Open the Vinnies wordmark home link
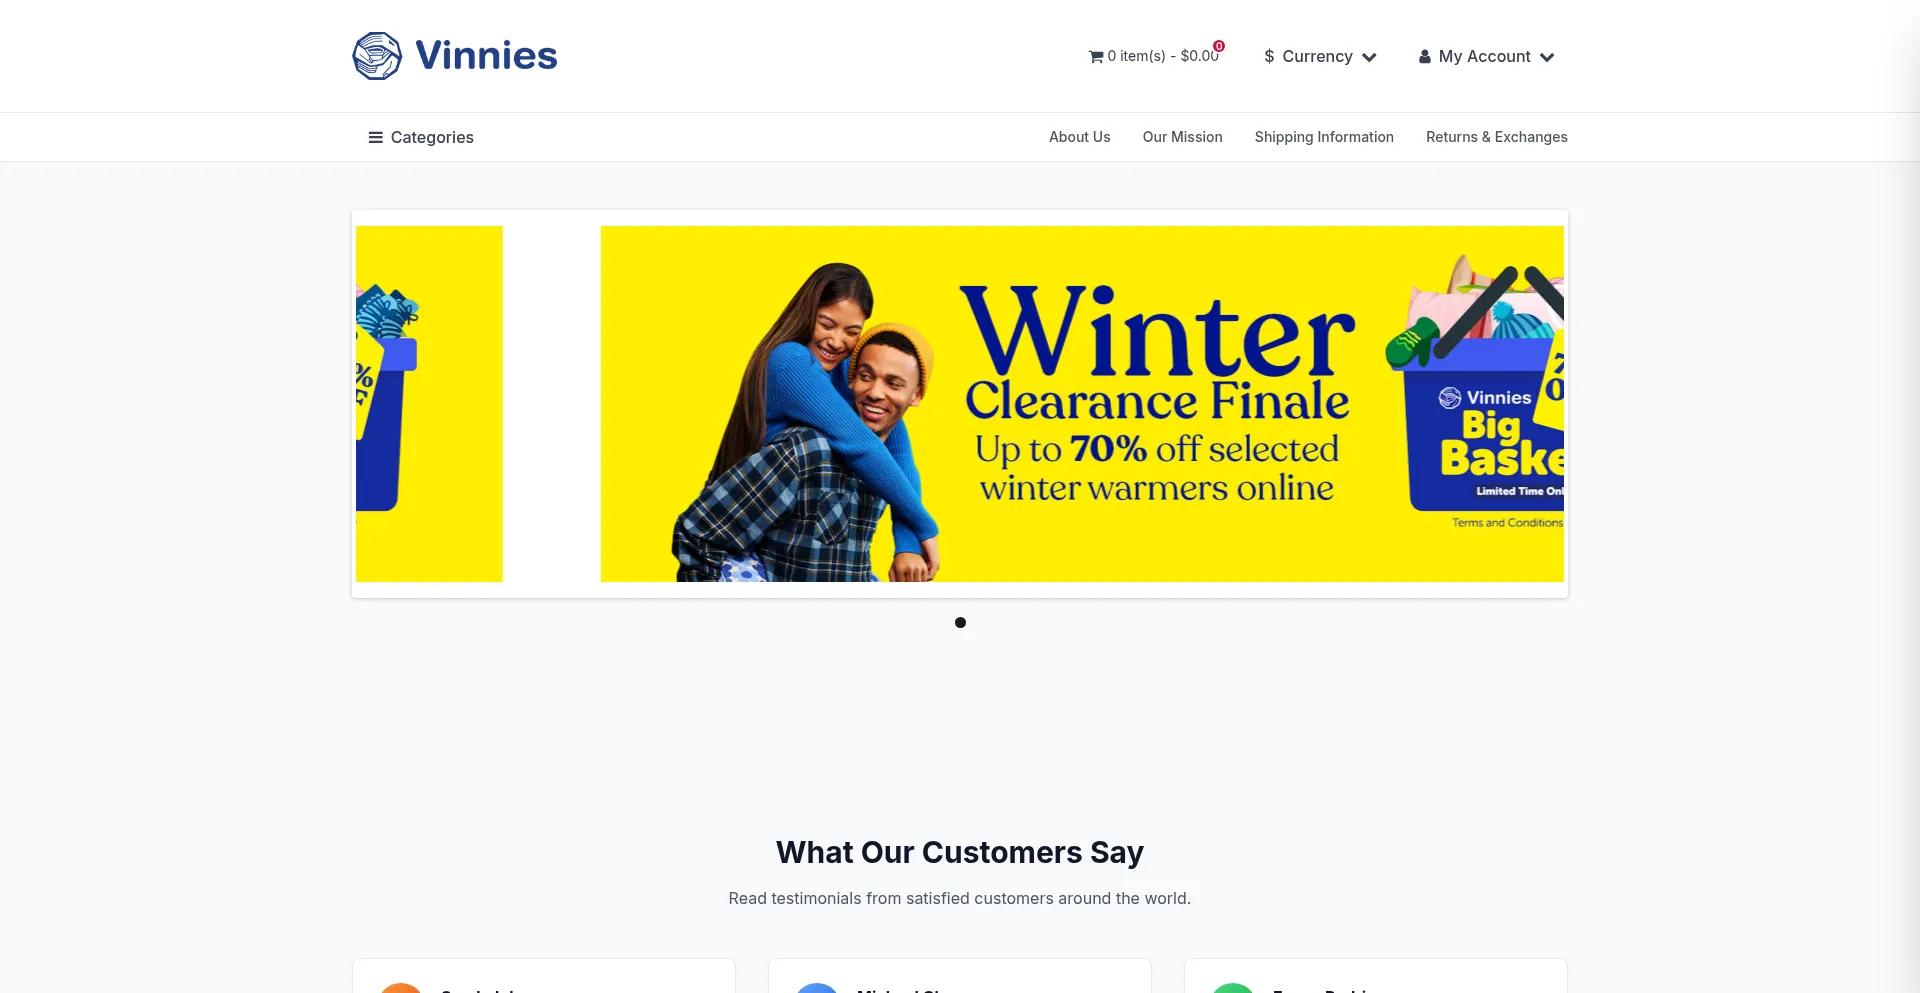This screenshot has width=1920, height=993. 486,56
